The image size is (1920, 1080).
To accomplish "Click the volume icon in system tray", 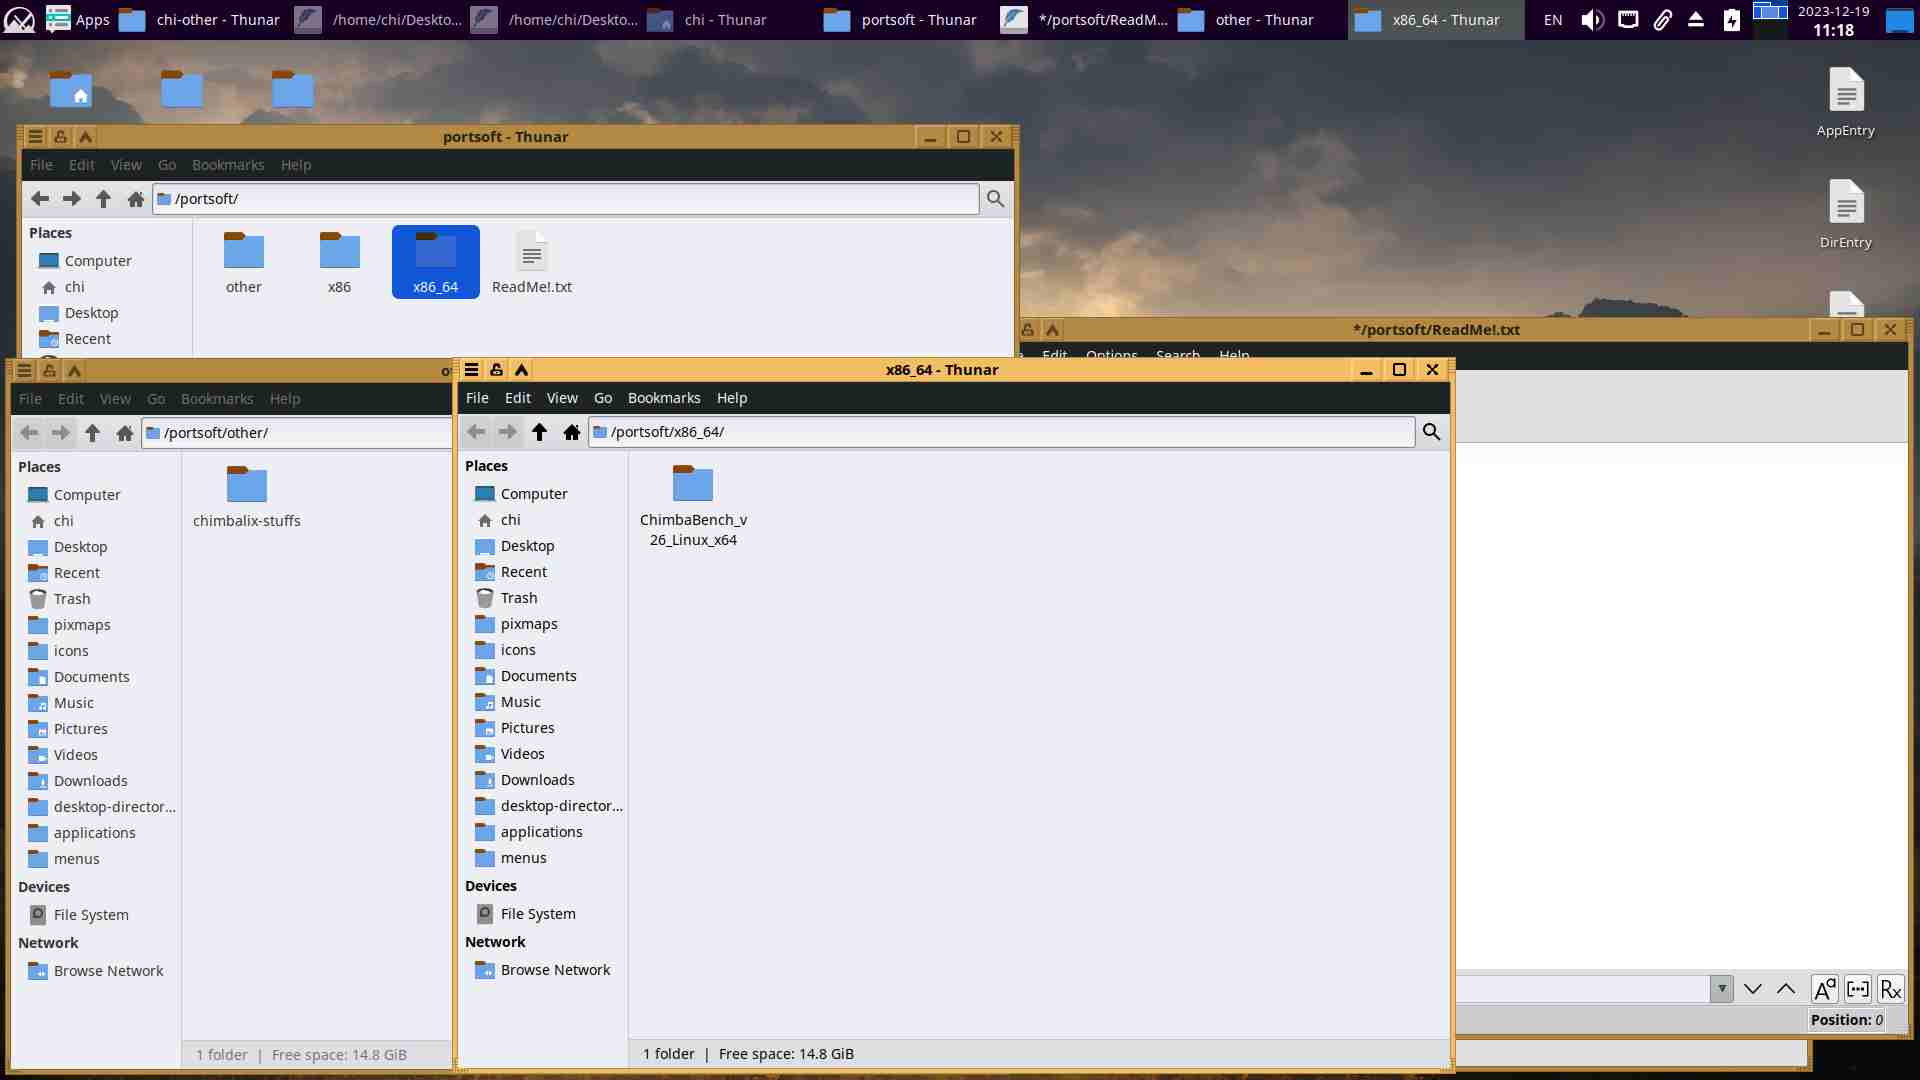I will (x=1592, y=20).
